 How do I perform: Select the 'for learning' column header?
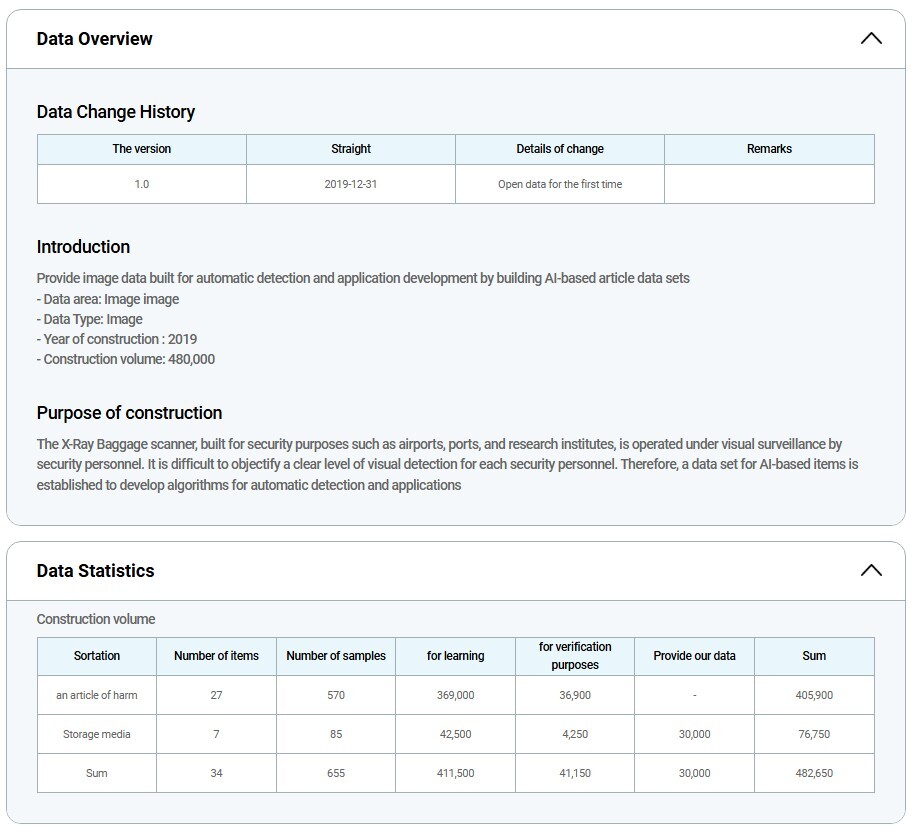click(455, 656)
